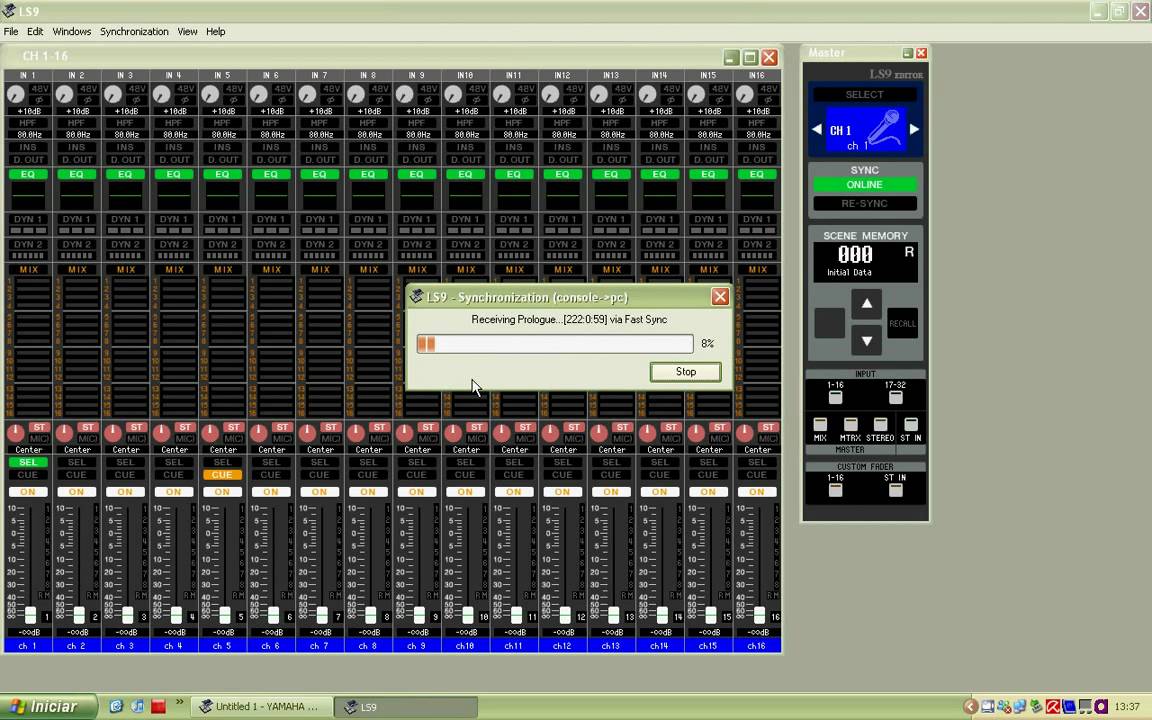Decrement scene memory with down arrow

click(x=866, y=341)
